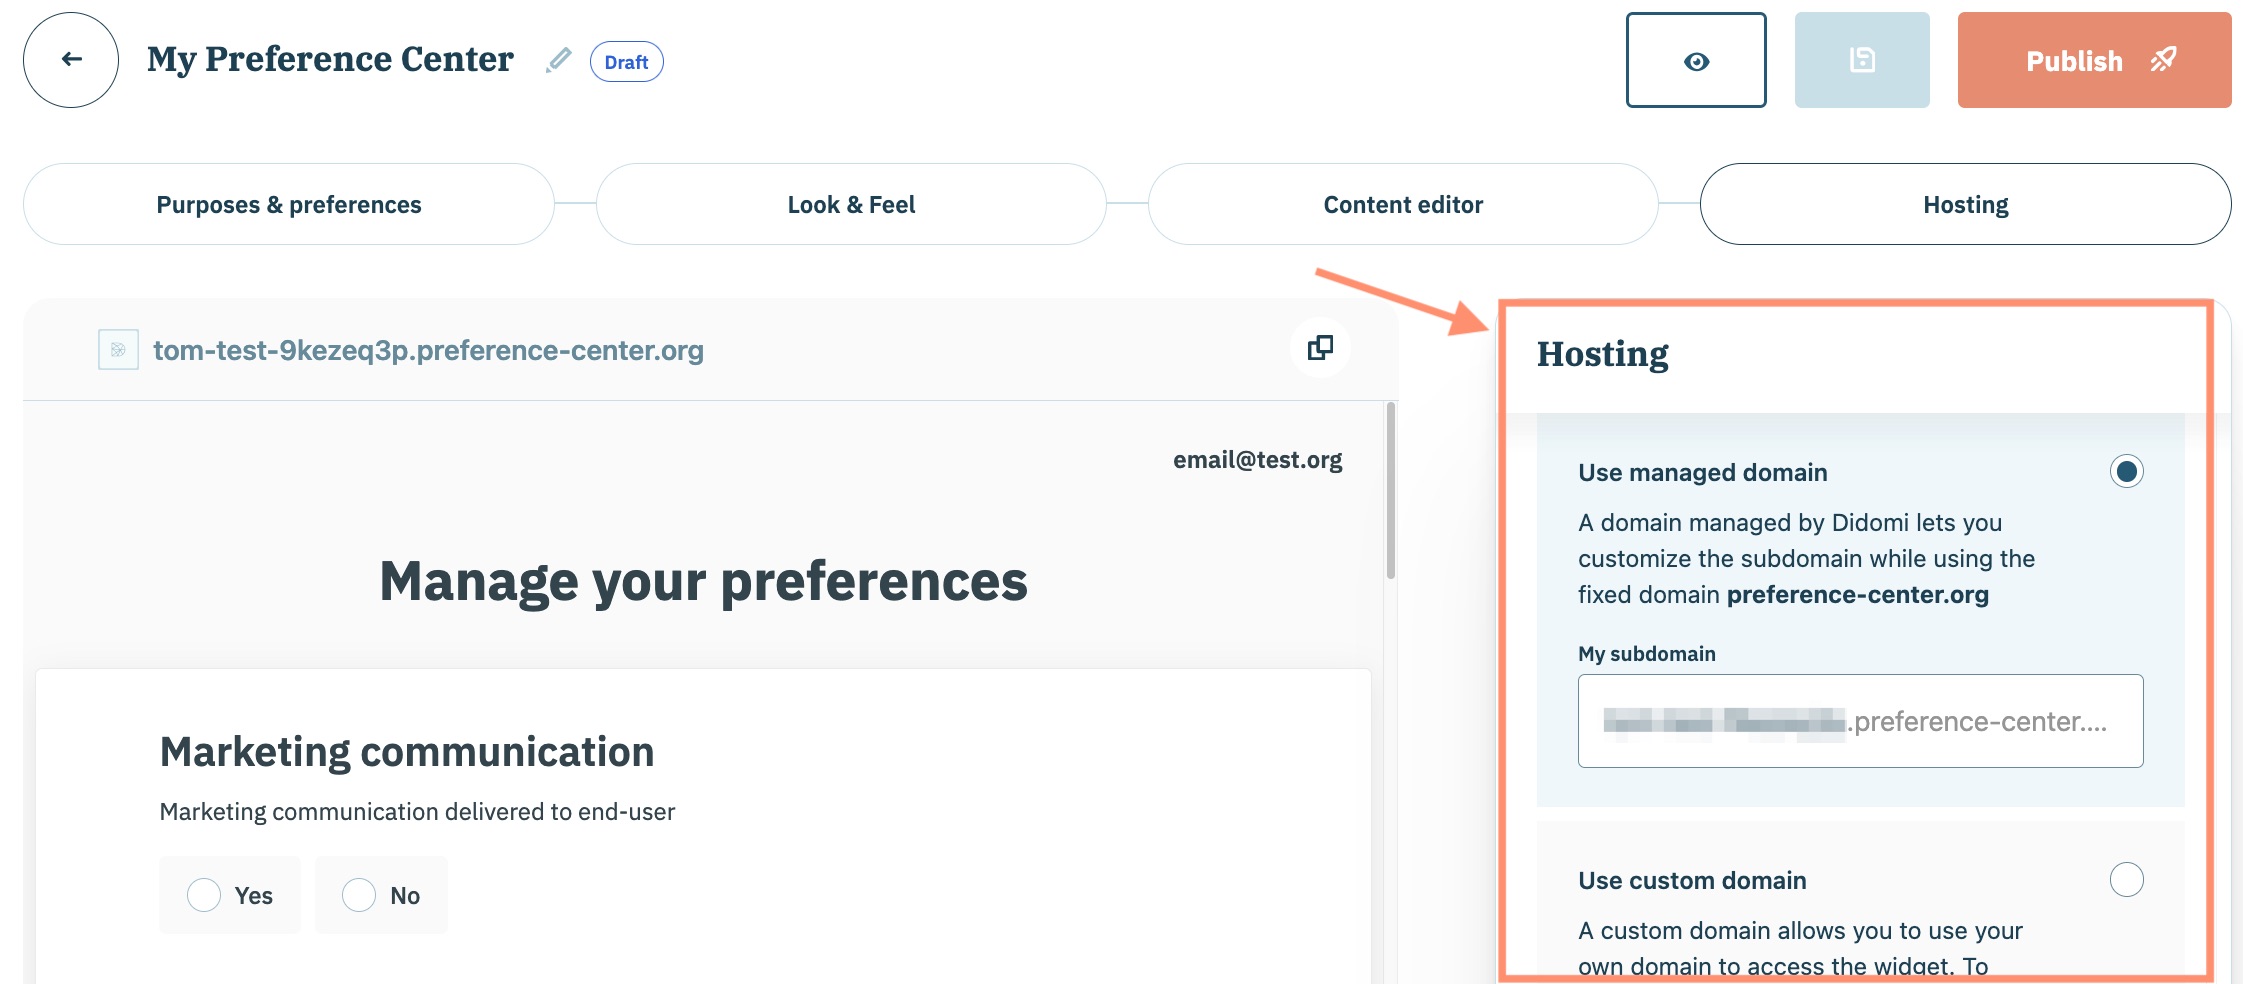The image size is (2243, 984).
Task: Edit the preference center name with pencil icon
Action: click(x=558, y=61)
